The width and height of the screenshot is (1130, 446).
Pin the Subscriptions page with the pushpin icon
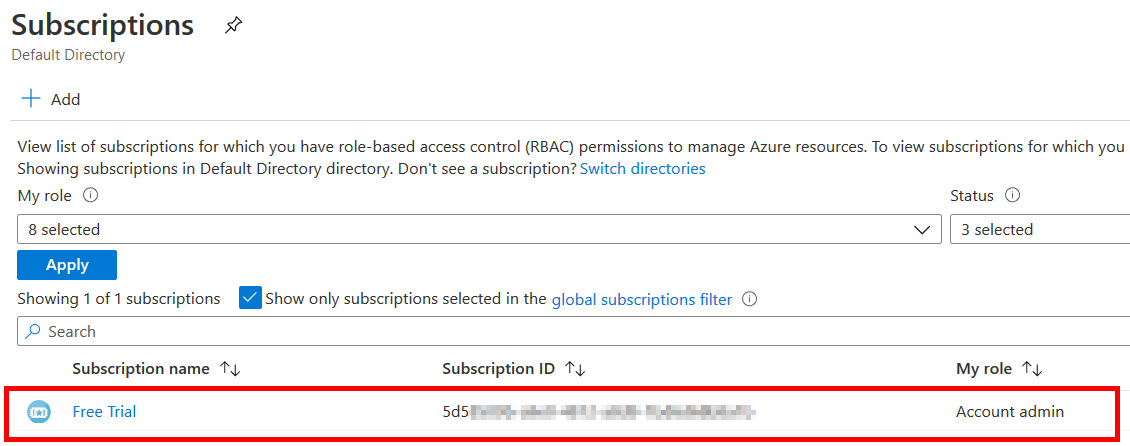[233, 26]
